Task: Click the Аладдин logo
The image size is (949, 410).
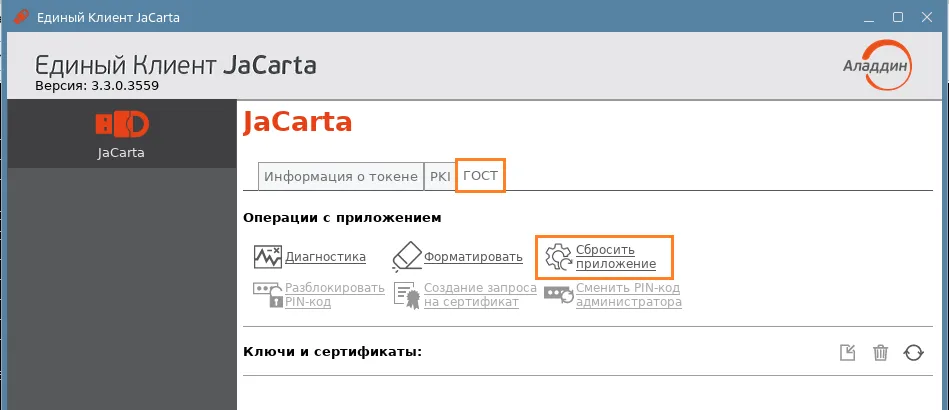Action: [x=878, y=65]
